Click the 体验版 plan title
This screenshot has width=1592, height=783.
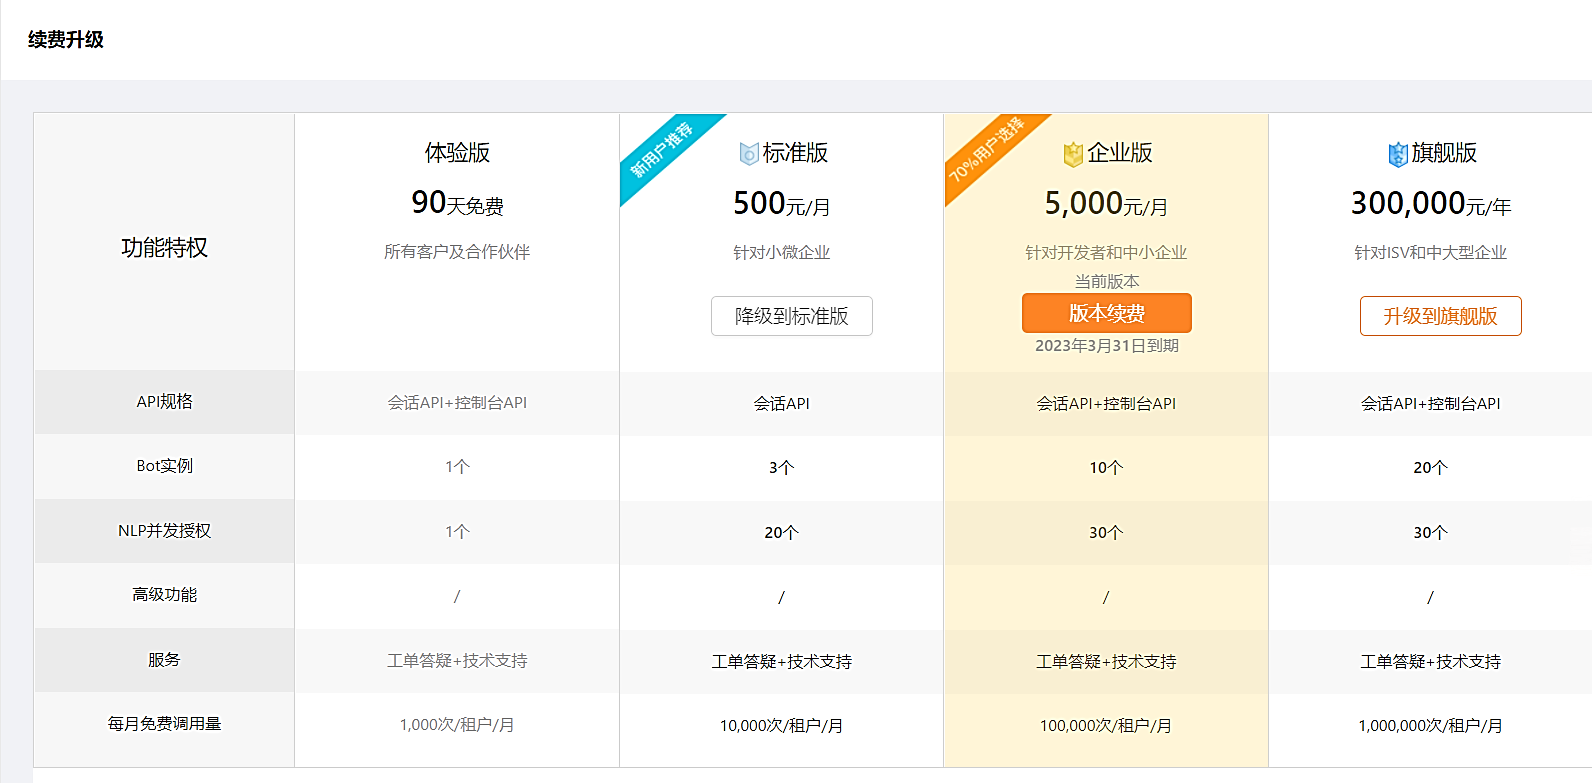coord(457,152)
